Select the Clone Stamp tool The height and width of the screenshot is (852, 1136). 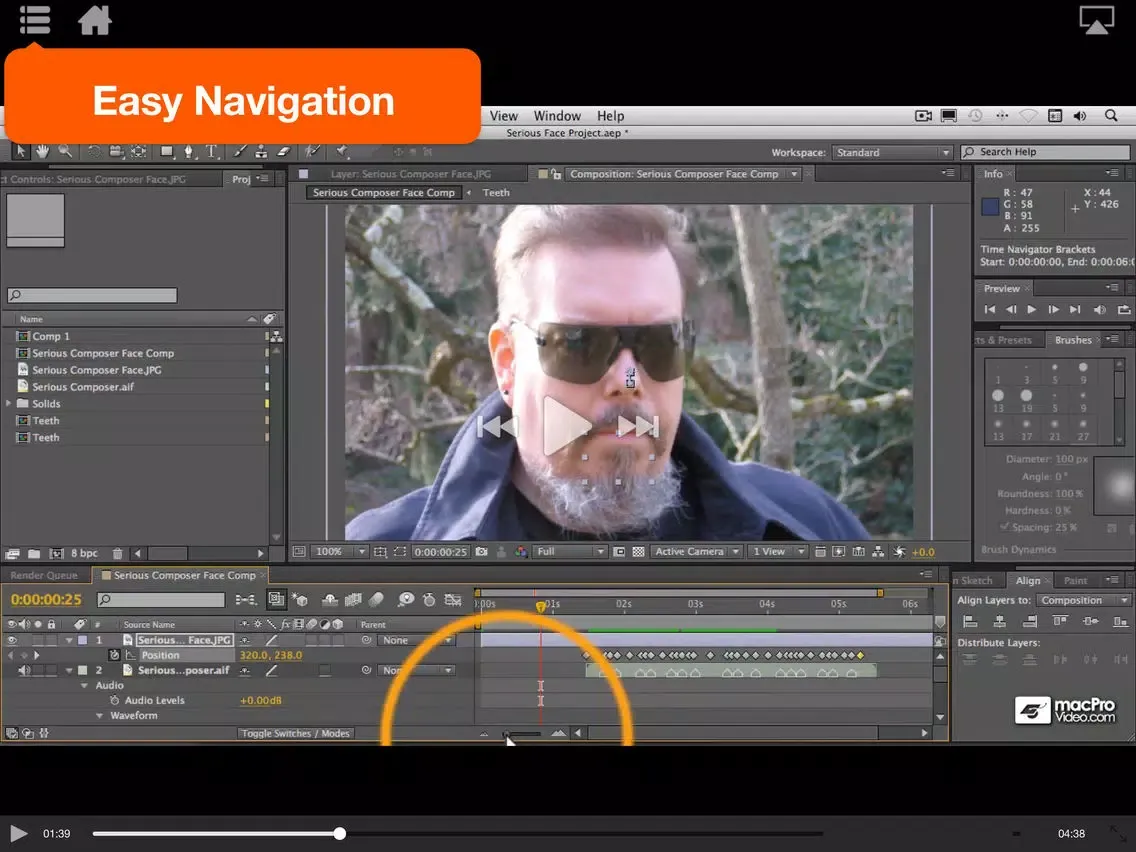tap(262, 151)
